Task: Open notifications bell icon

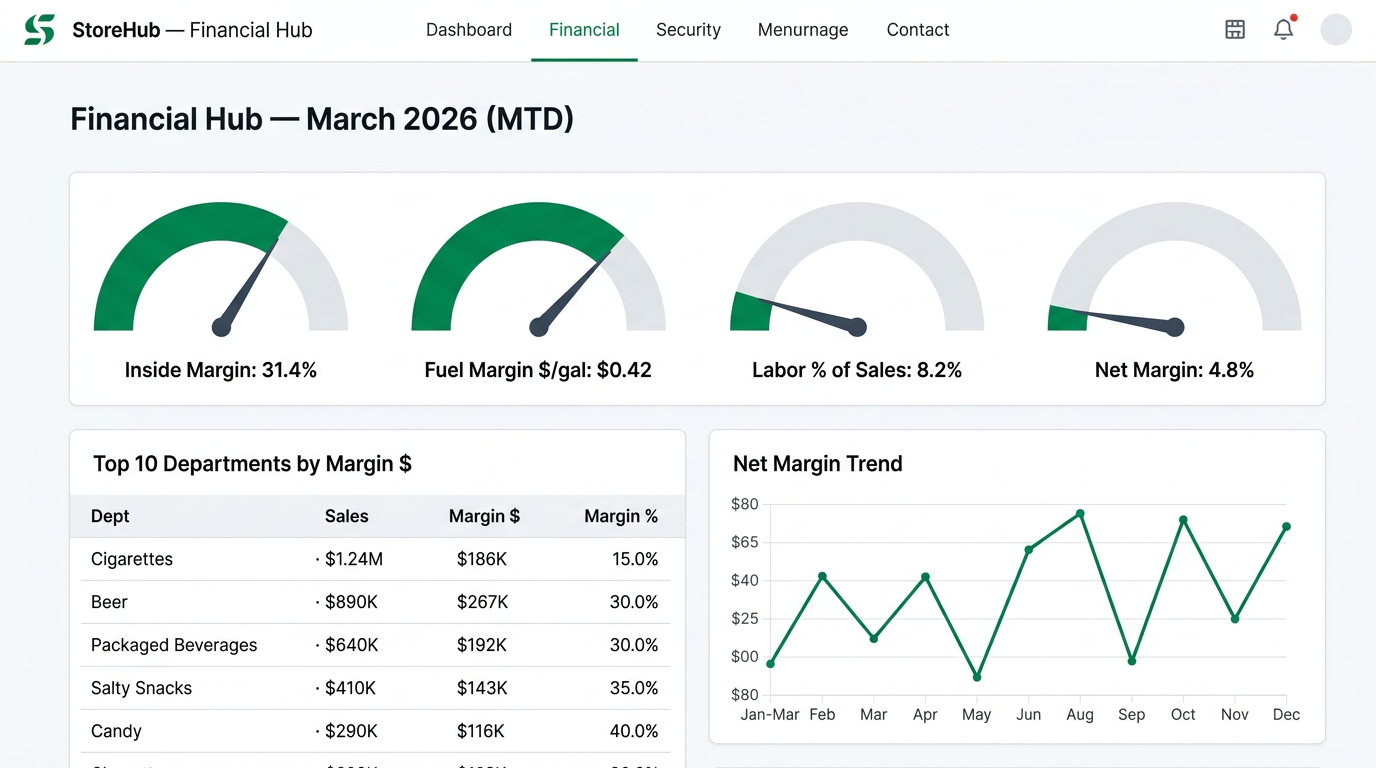Action: coord(1284,29)
